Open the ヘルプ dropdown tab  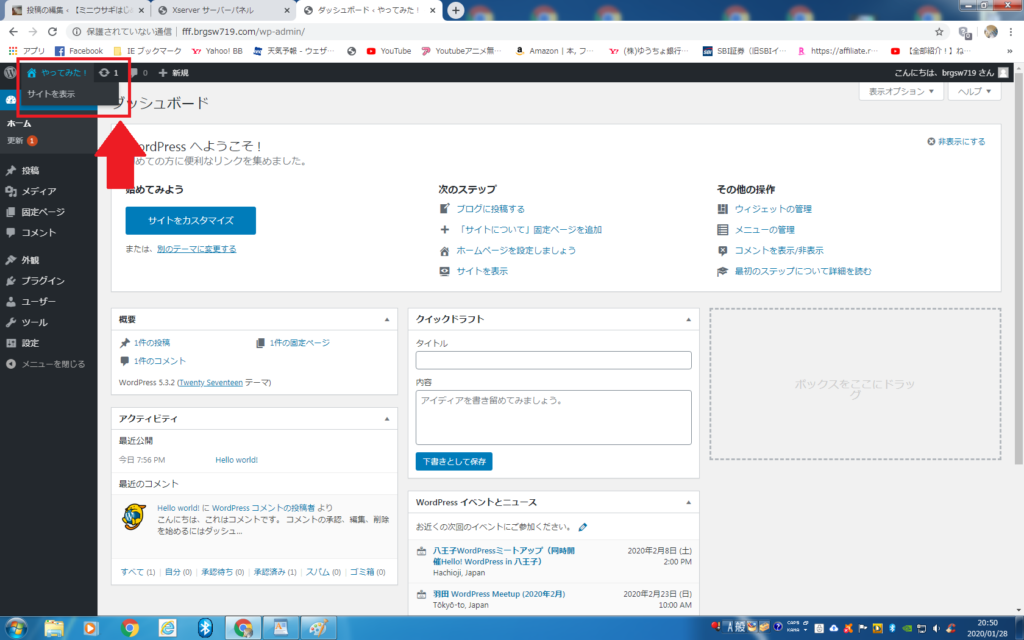pos(974,91)
